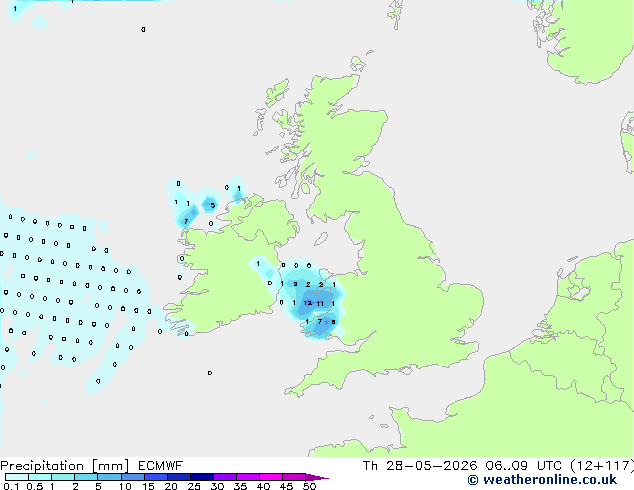Click the '0.1' legend scale label
This screenshot has width=634, height=490.
pos(11,486)
